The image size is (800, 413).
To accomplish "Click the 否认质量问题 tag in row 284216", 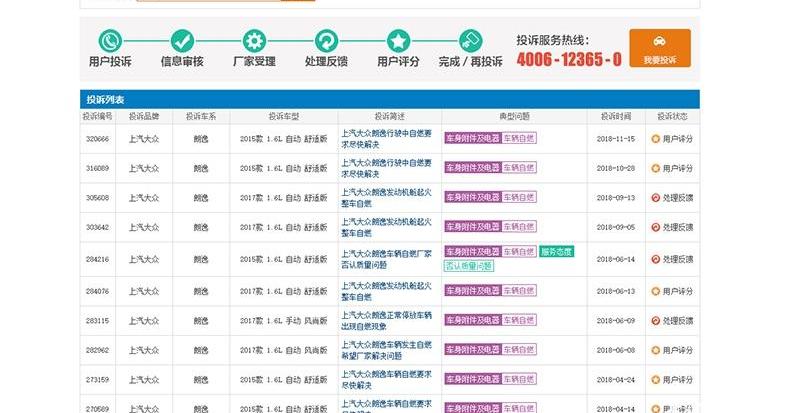I will [x=469, y=266].
